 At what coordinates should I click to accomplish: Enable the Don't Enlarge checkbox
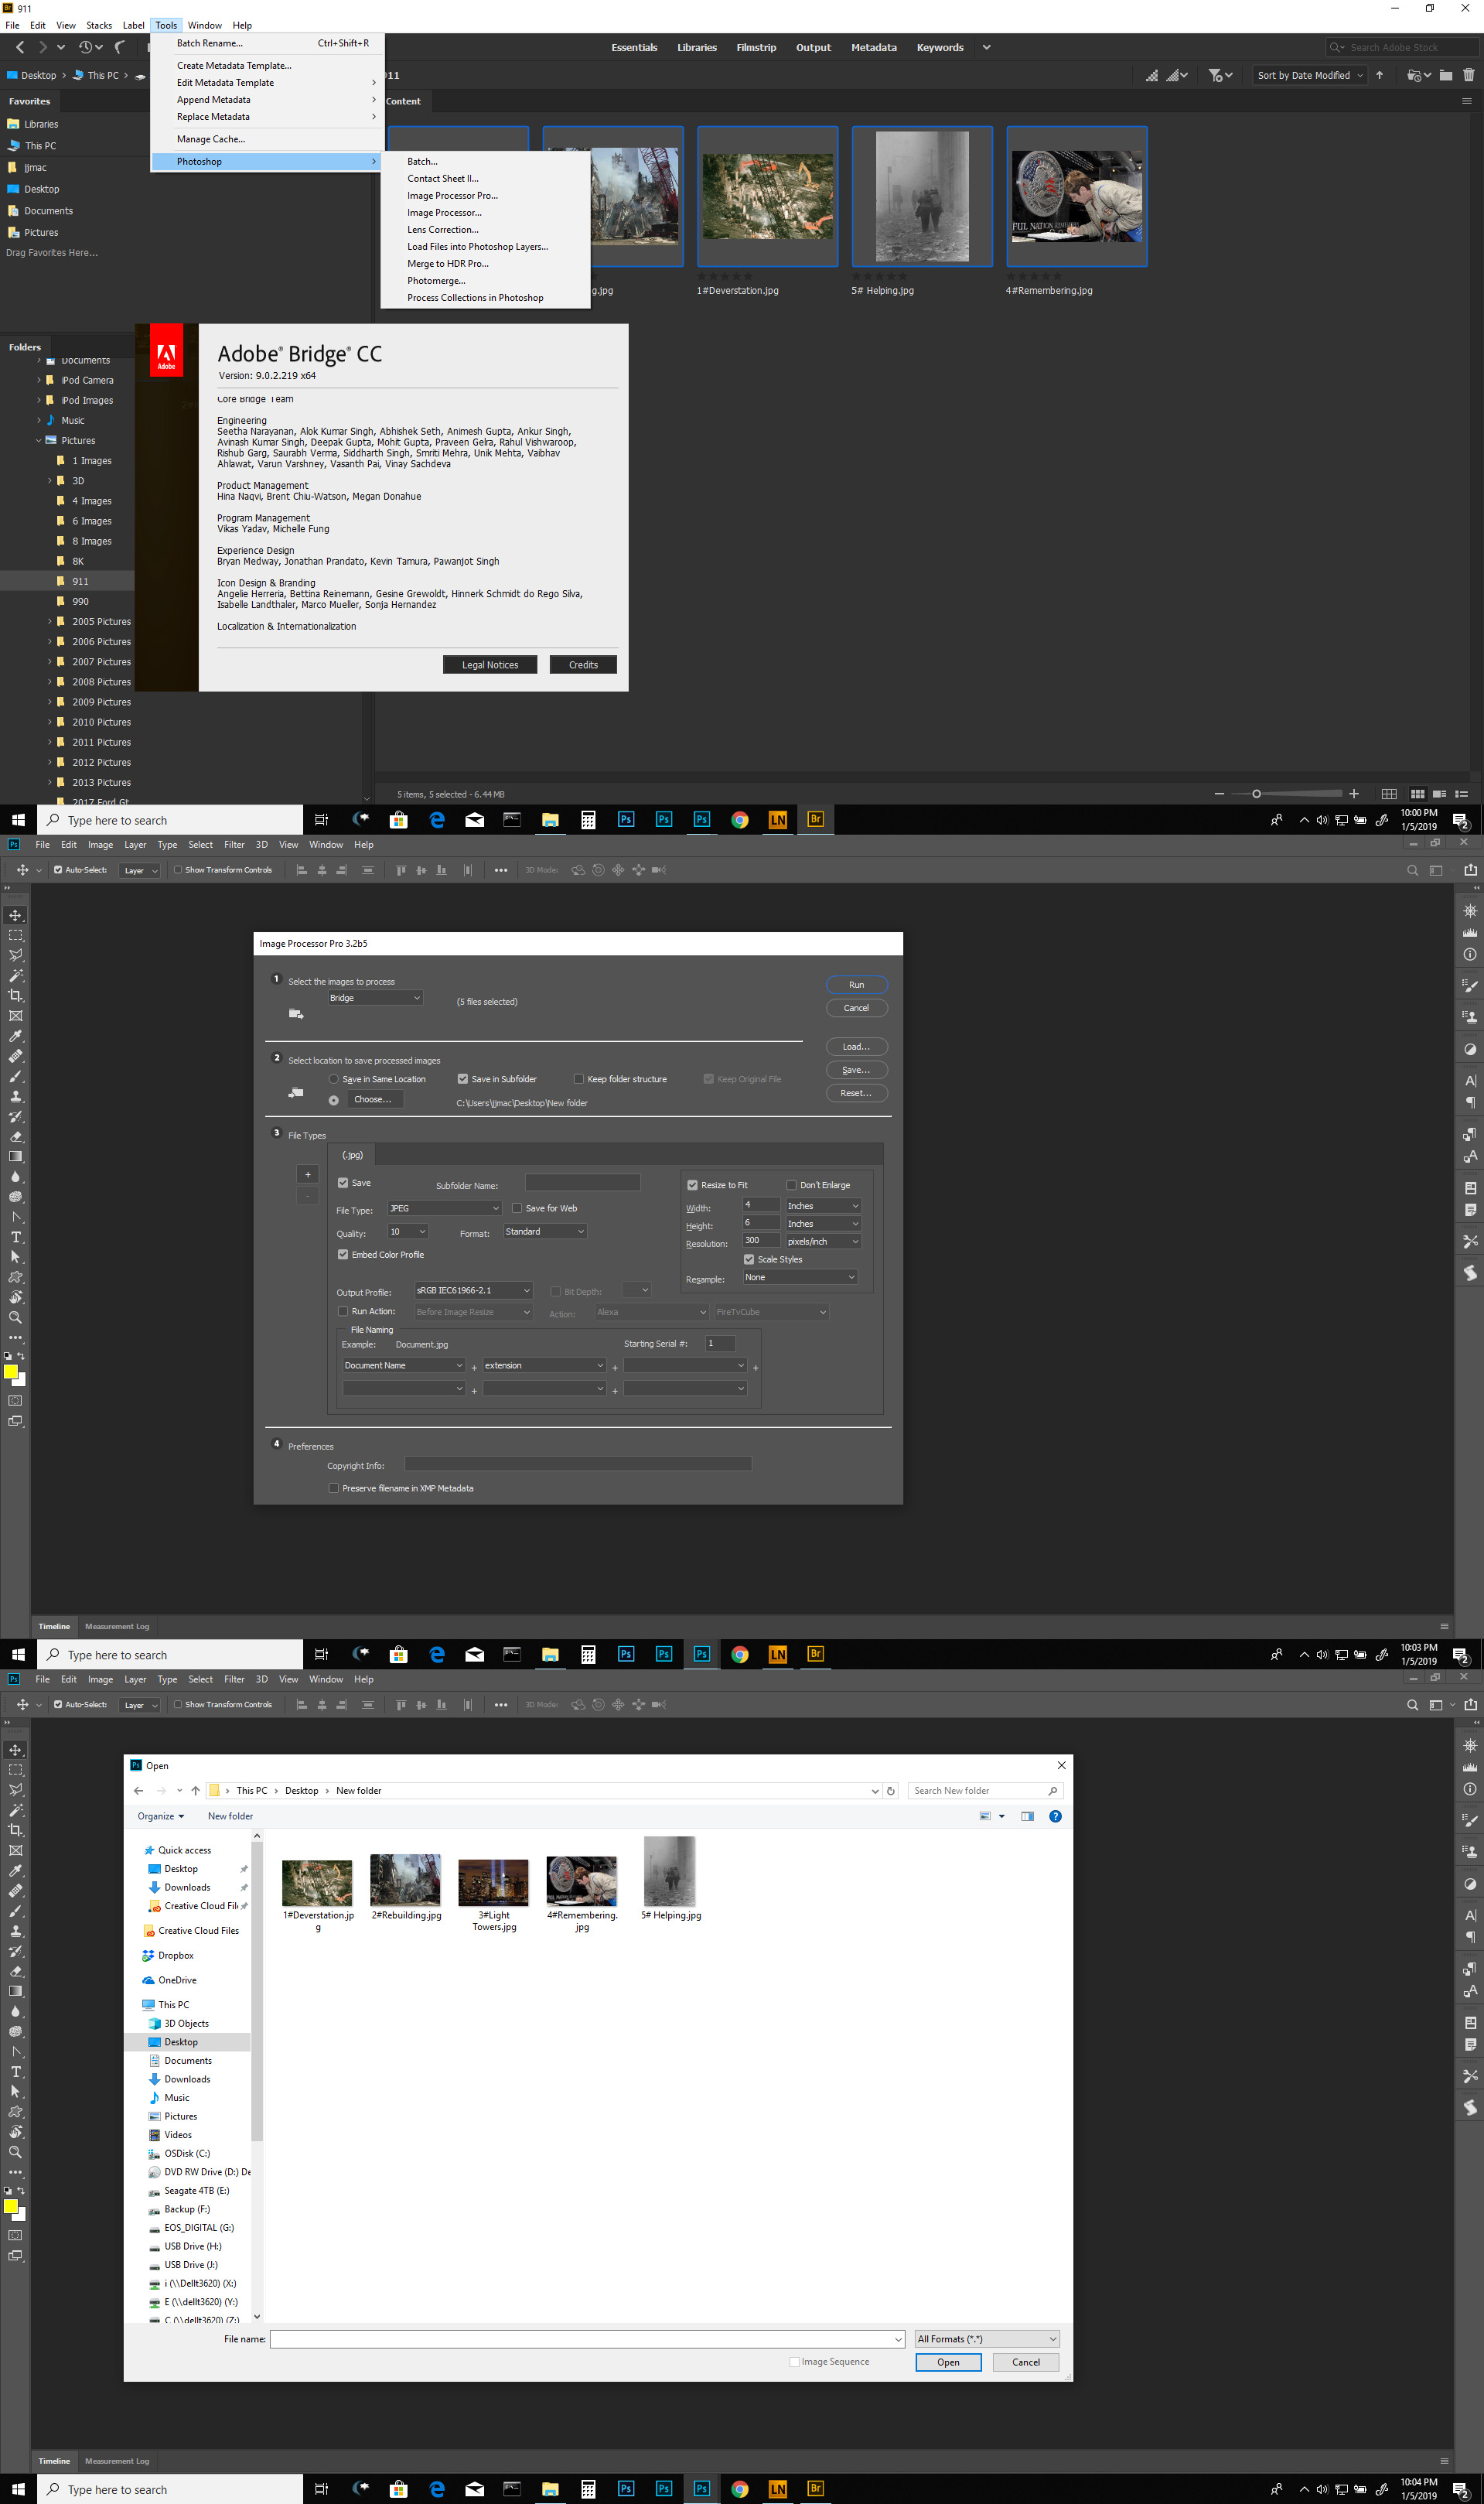791,1185
